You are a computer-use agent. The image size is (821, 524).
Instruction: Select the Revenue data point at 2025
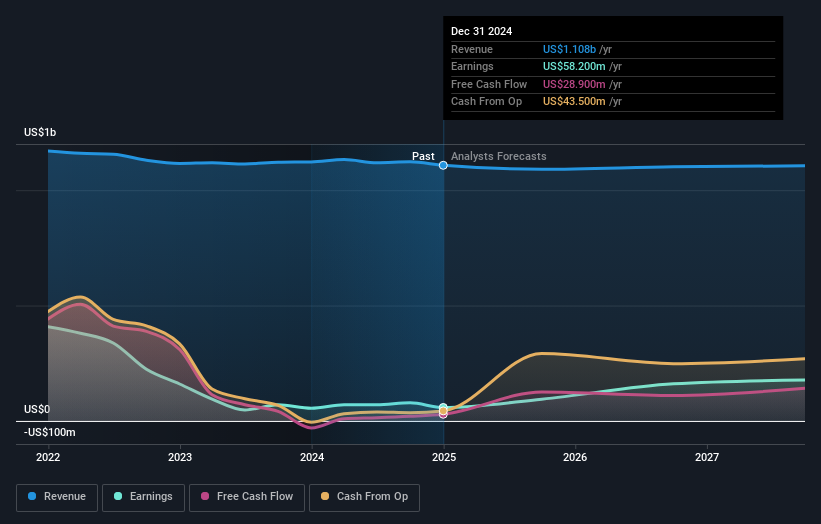click(443, 165)
